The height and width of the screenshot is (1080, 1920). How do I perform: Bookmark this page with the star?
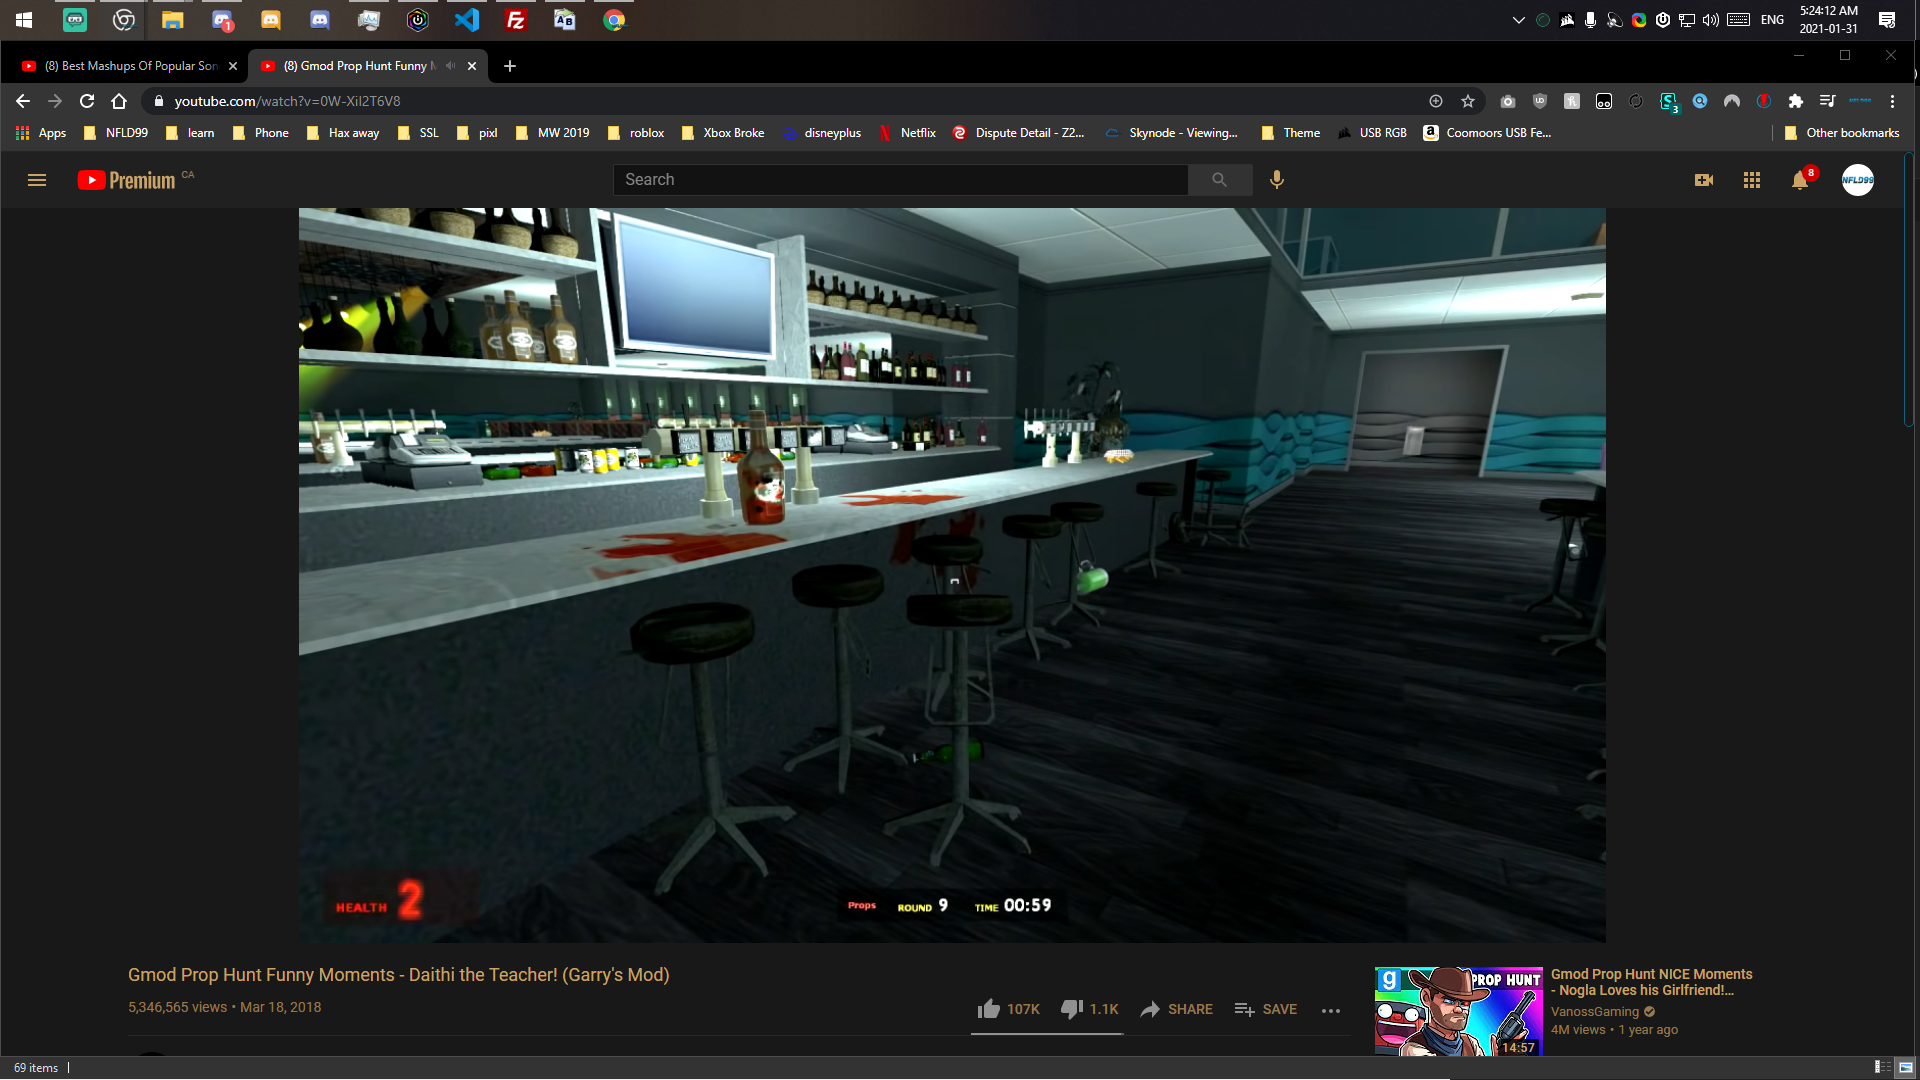coord(1468,101)
